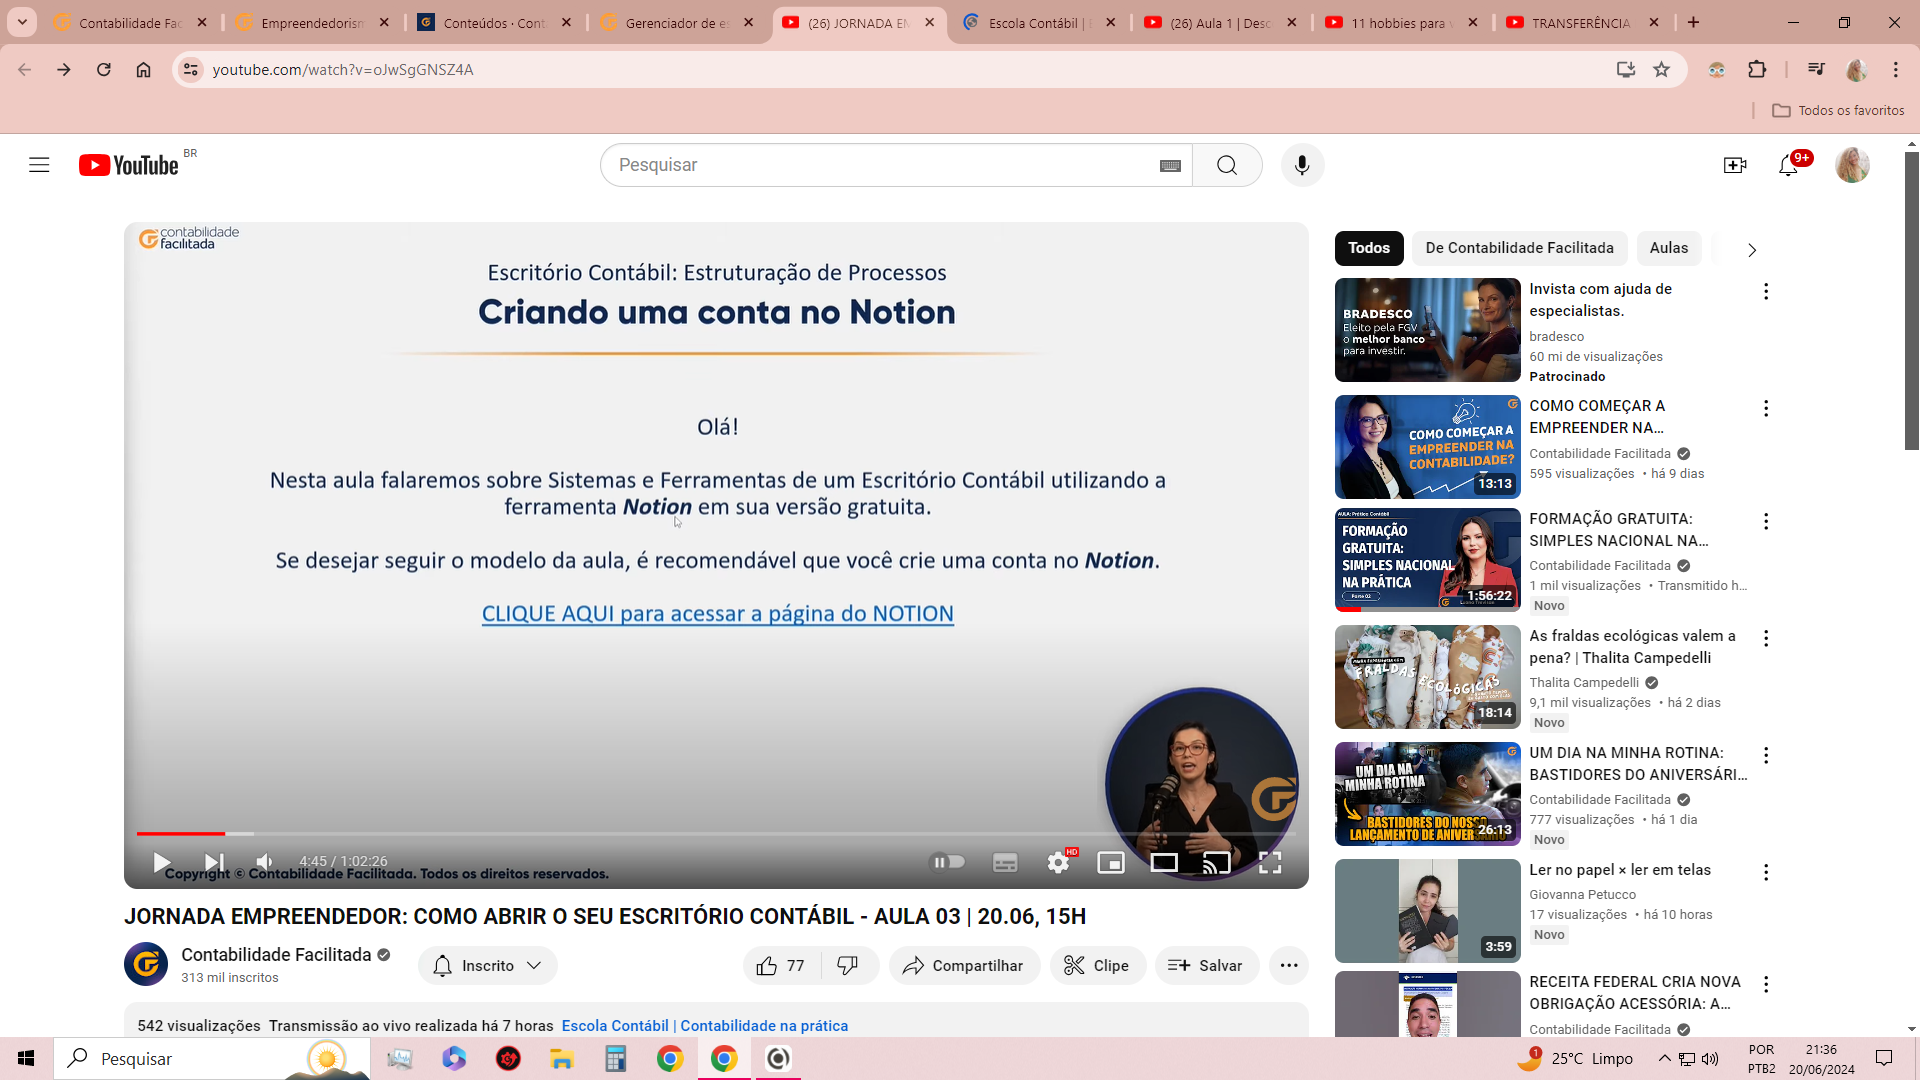Open File Explorer from taskbar
Screen dimensions: 1920x1080
pos(562,1058)
